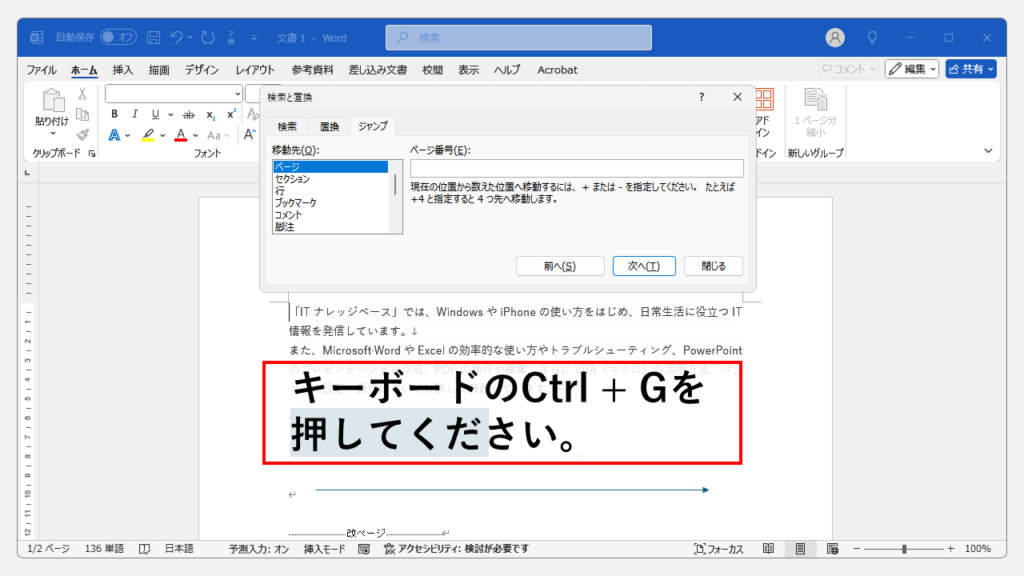Toggle the AutoSave switch
Viewport: 1024px width, 576px height.
[x=118, y=38]
